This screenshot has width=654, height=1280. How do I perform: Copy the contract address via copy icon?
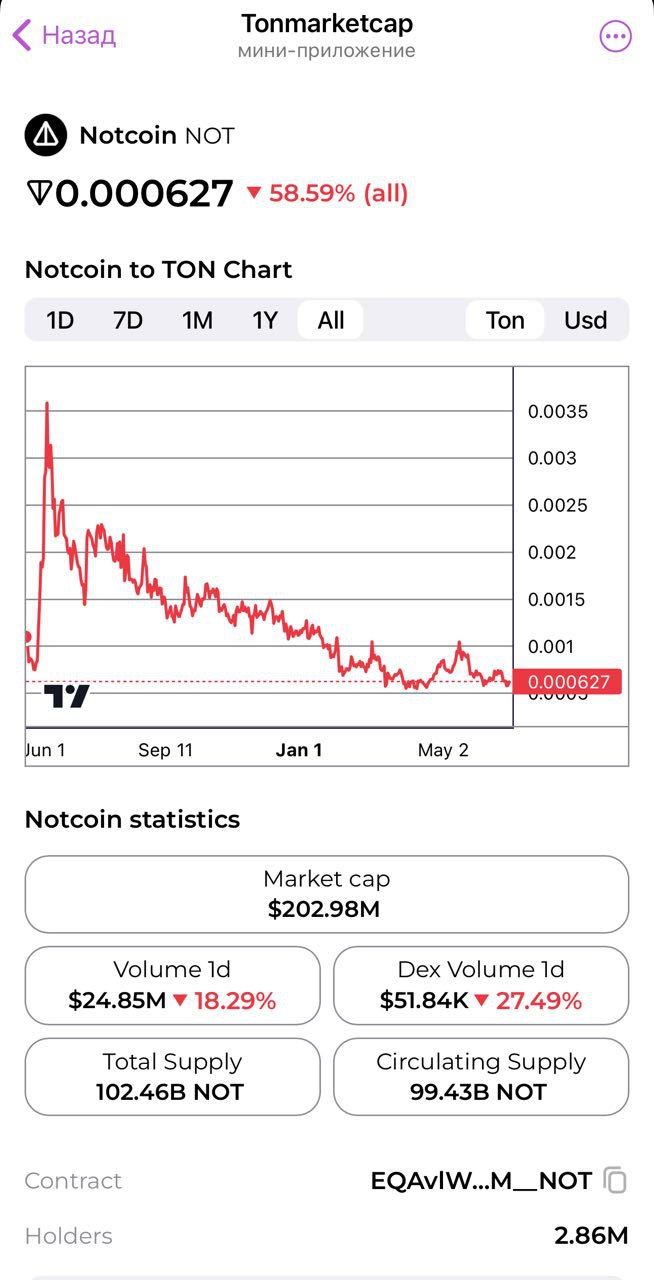(615, 1181)
